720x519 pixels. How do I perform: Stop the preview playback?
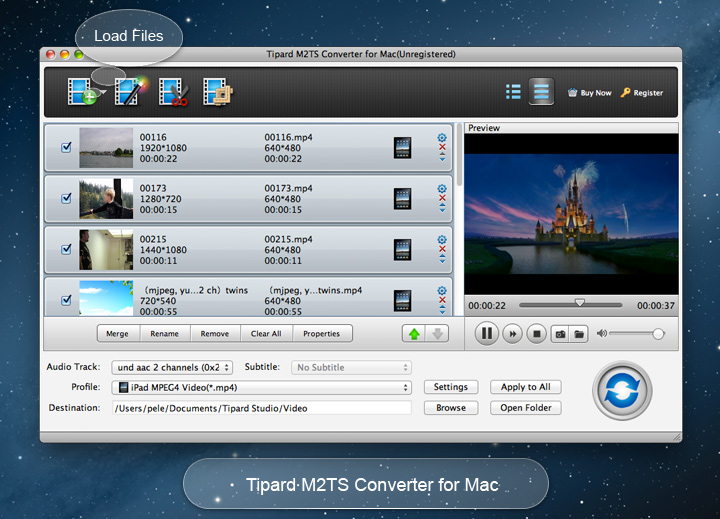[536, 334]
